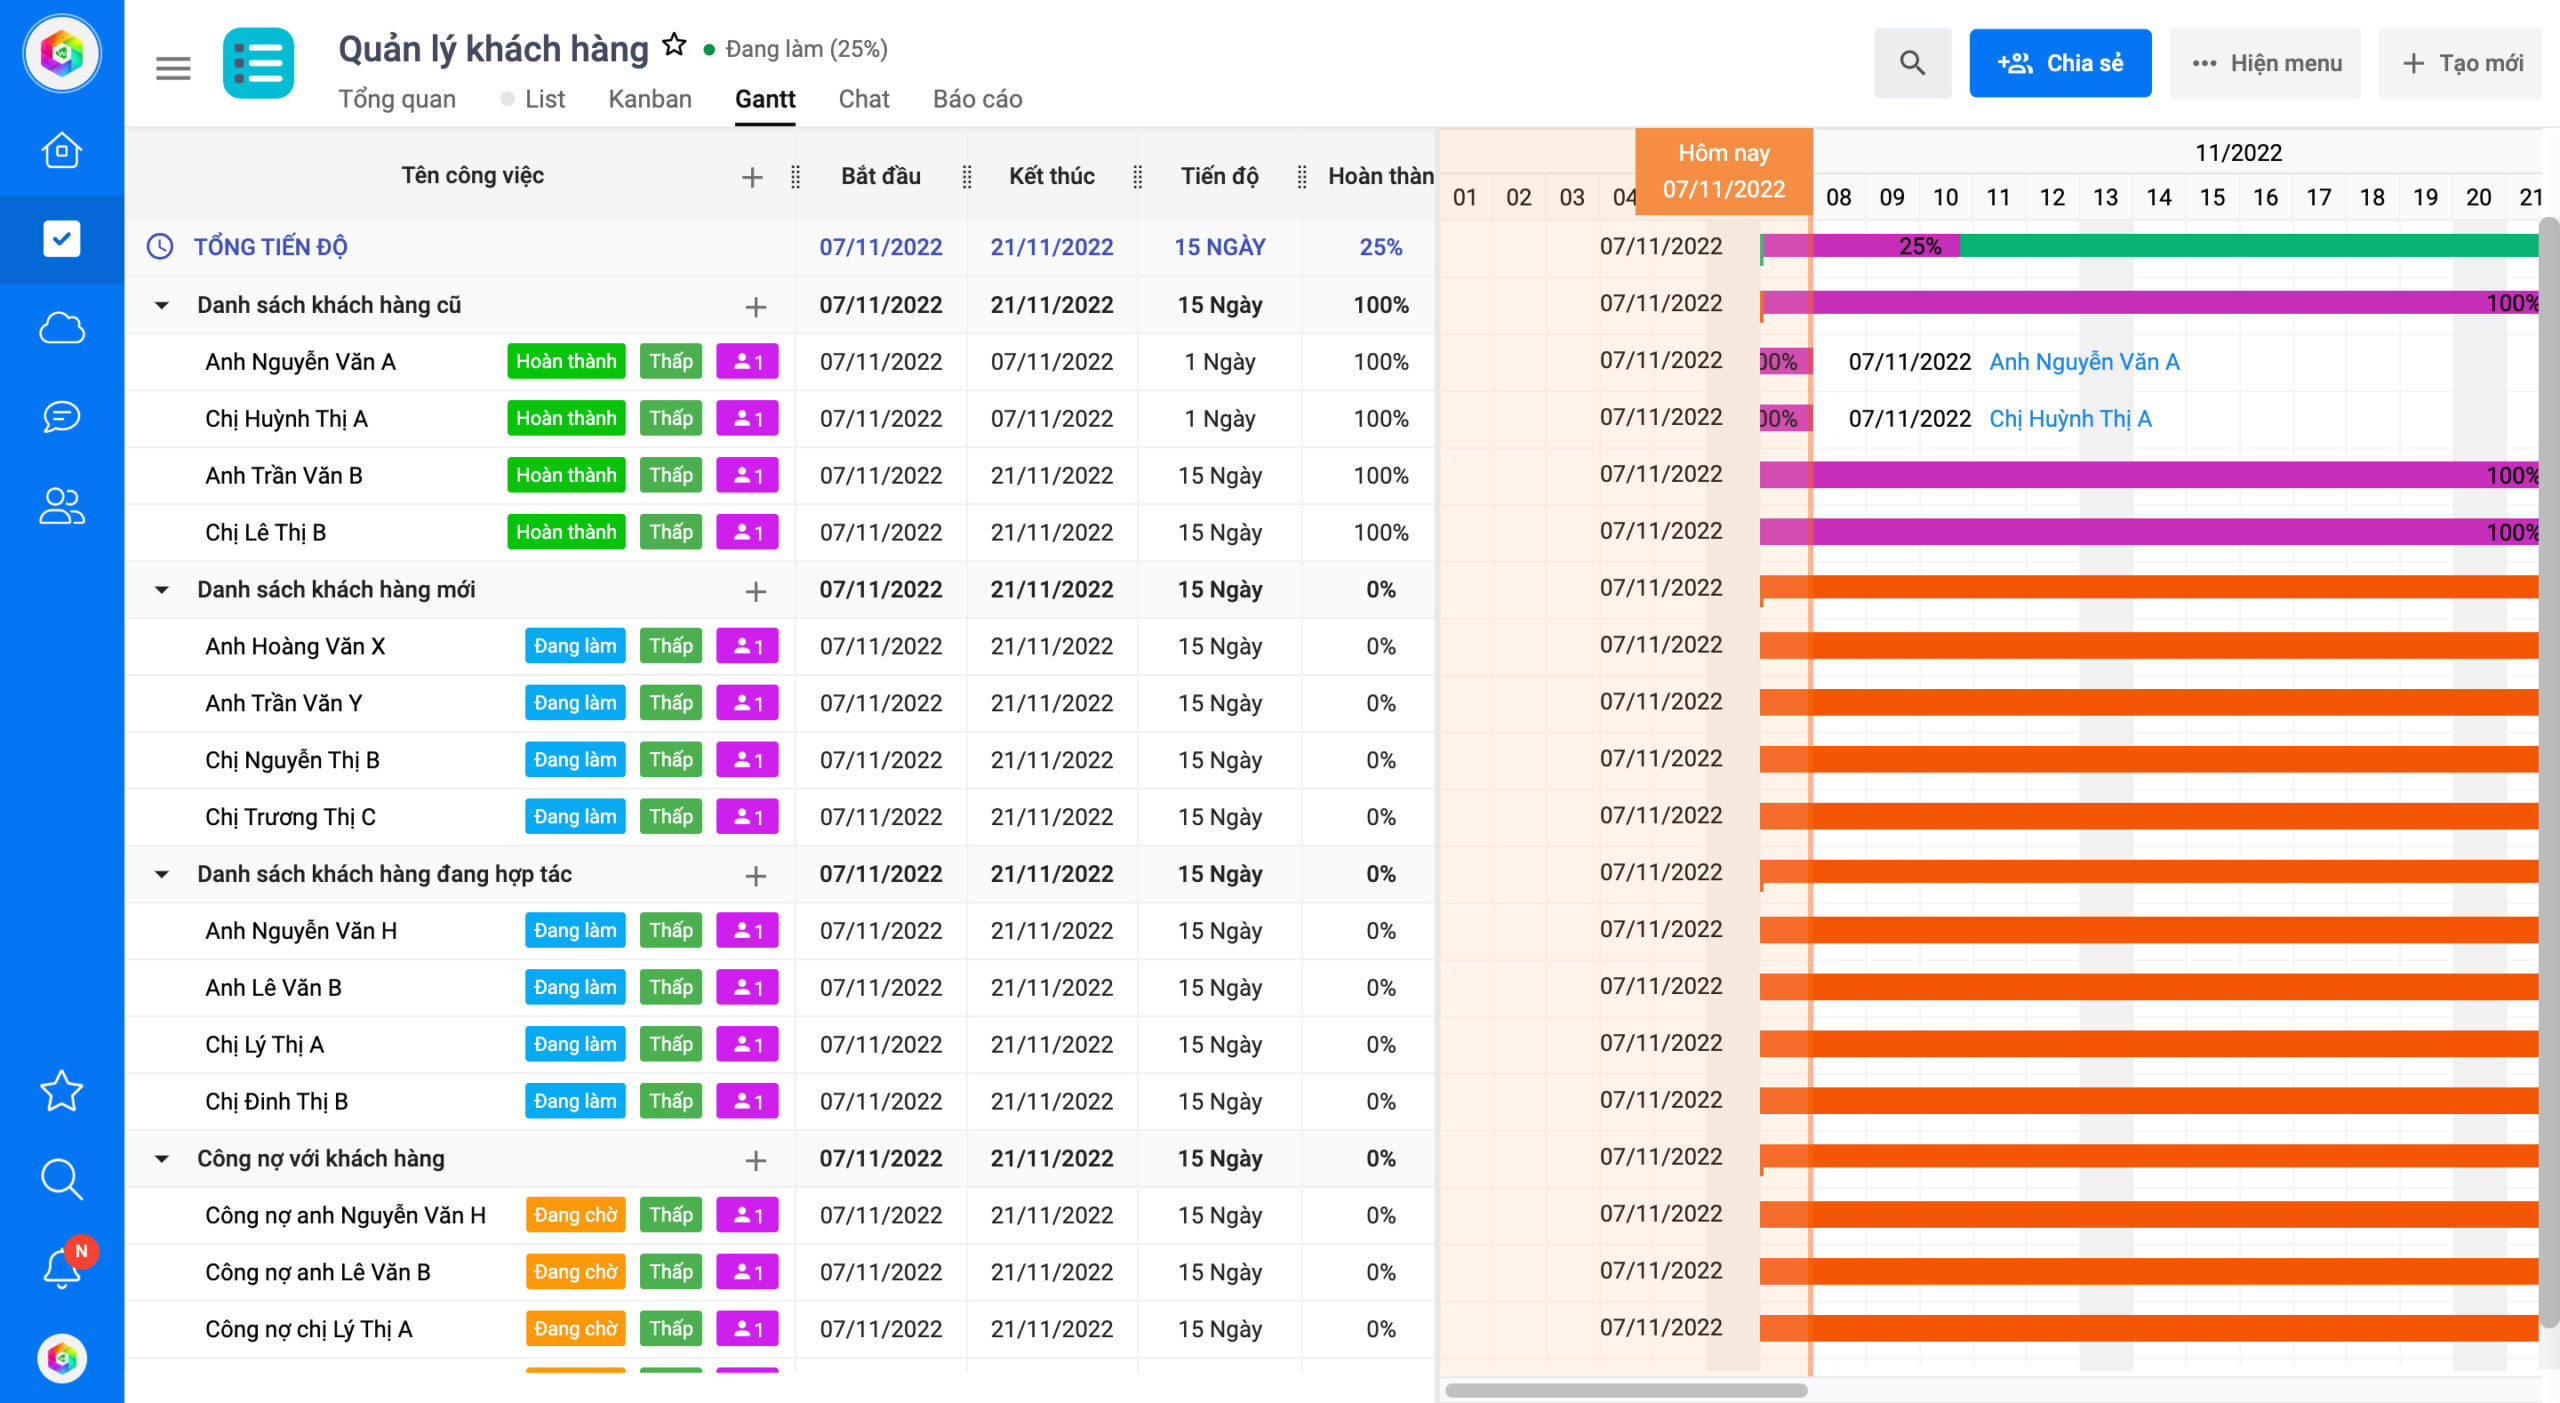Open Đang chờ status of Công nợ anh Nguyễn Văn H
Viewport: 2560px width, 1403px height.
click(x=575, y=1215)
